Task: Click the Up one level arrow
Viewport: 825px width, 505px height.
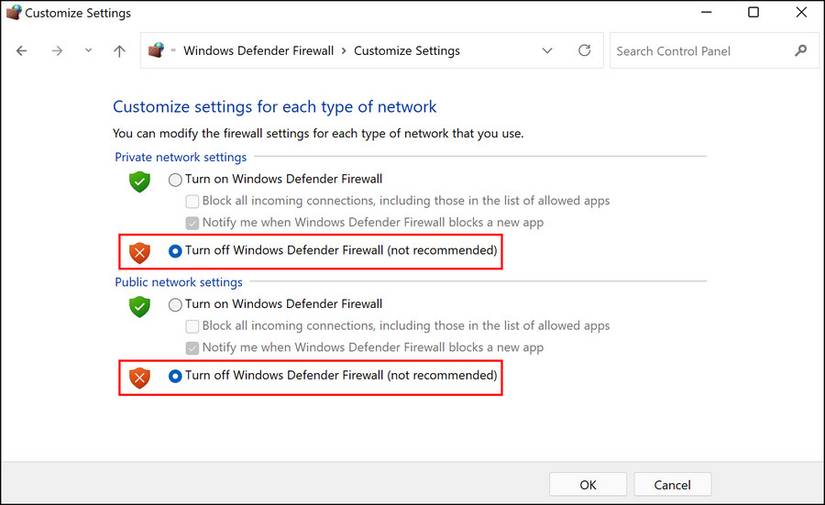Action: [119, 51]
